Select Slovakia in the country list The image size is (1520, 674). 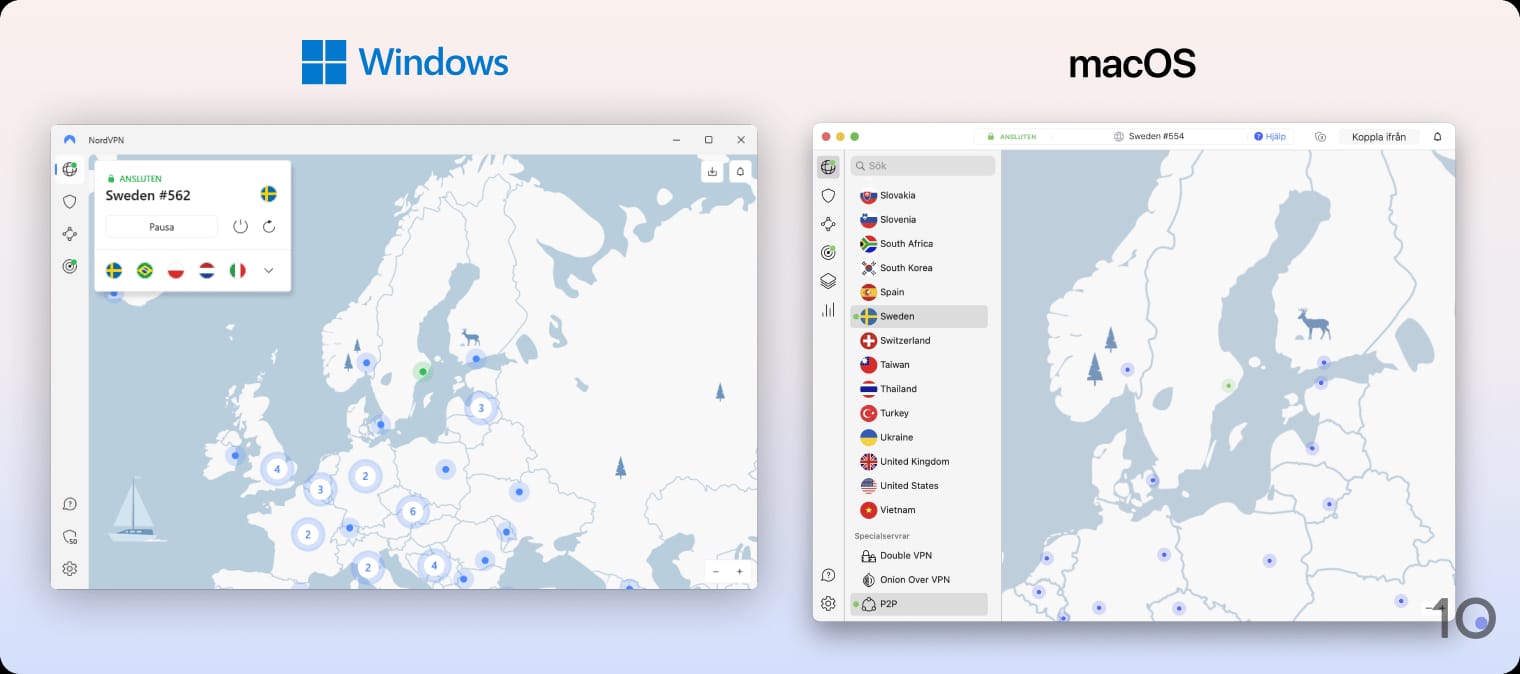[x=919, y=195]
